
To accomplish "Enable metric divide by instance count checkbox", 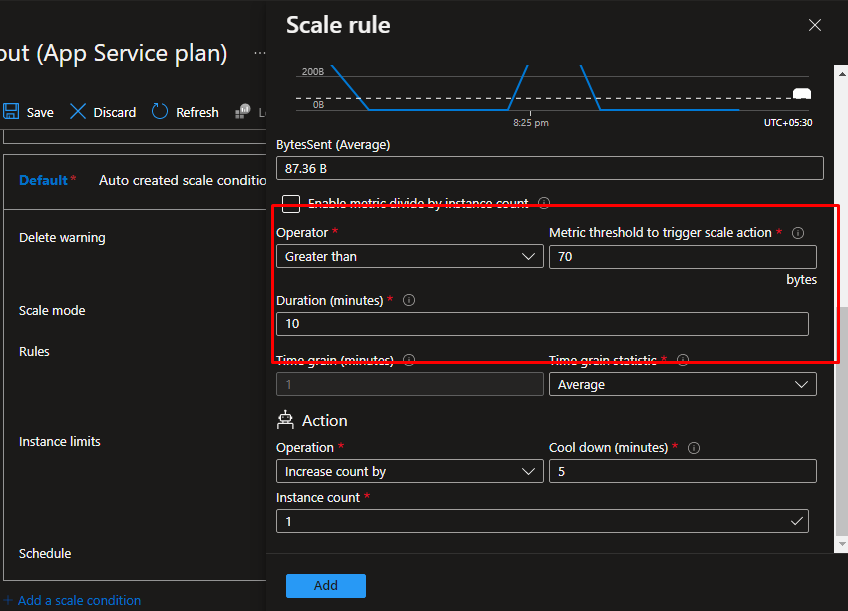I will (x=291, y=204).
